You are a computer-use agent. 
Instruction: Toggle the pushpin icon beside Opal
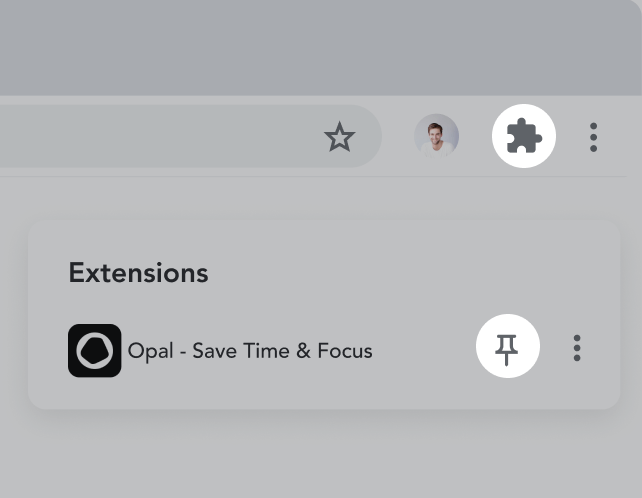point(507,347)
